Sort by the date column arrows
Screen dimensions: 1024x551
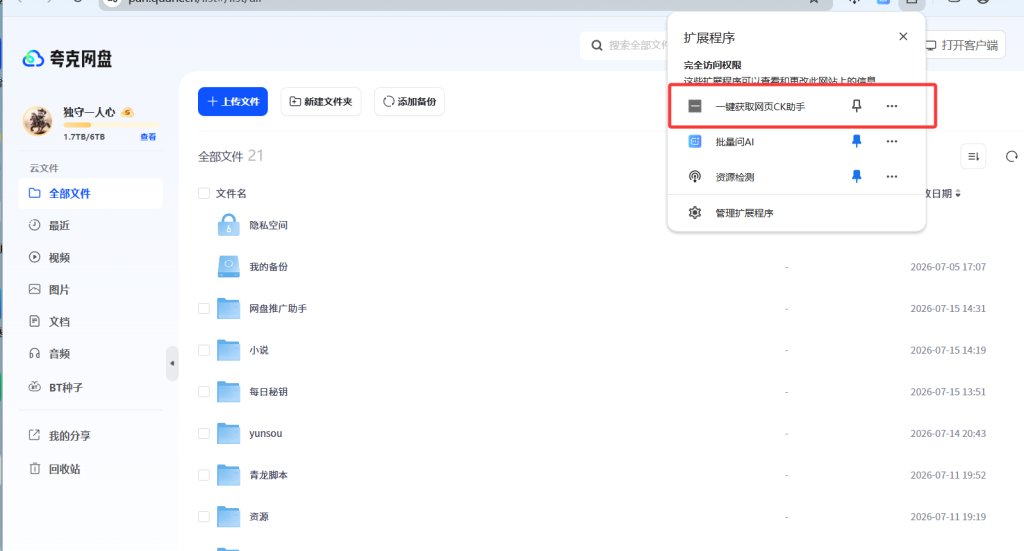point(958,194)
